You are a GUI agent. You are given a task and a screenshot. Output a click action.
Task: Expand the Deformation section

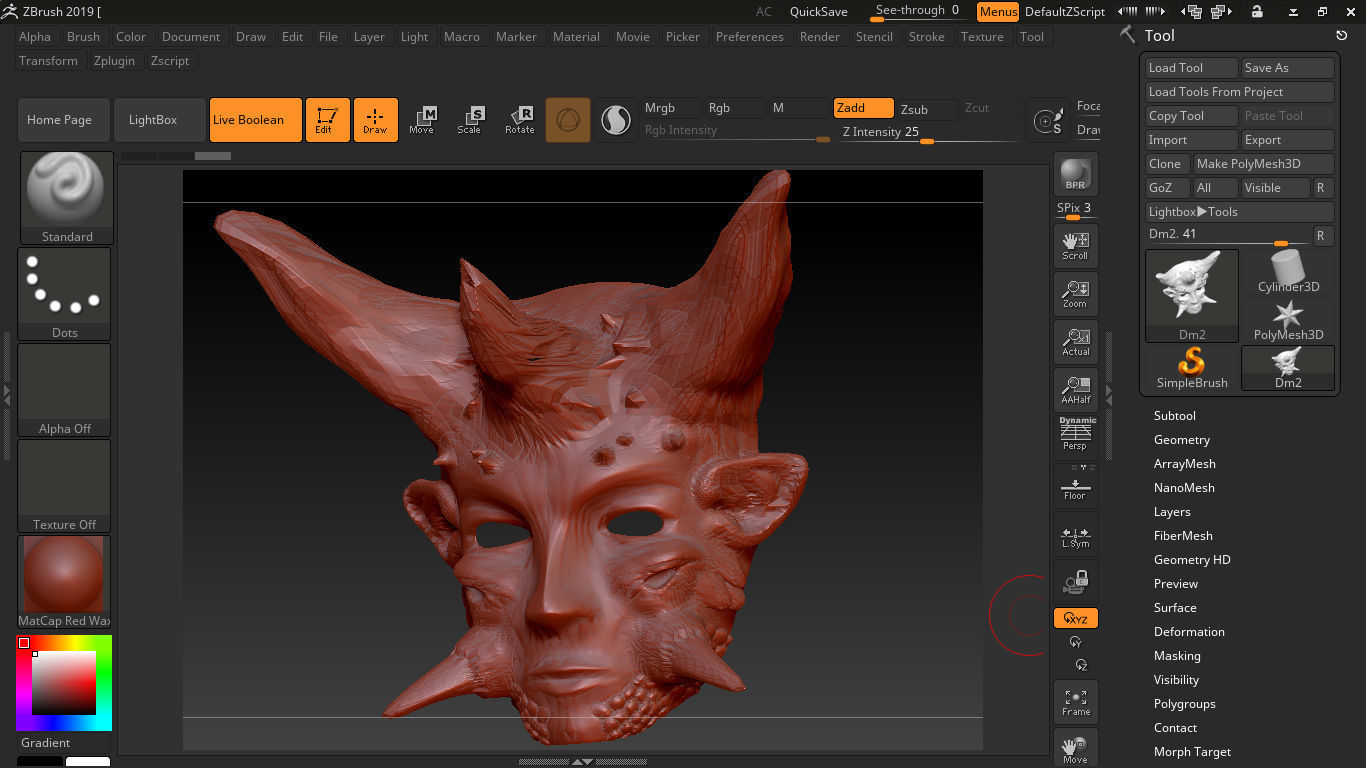(x=1189, y=632)
